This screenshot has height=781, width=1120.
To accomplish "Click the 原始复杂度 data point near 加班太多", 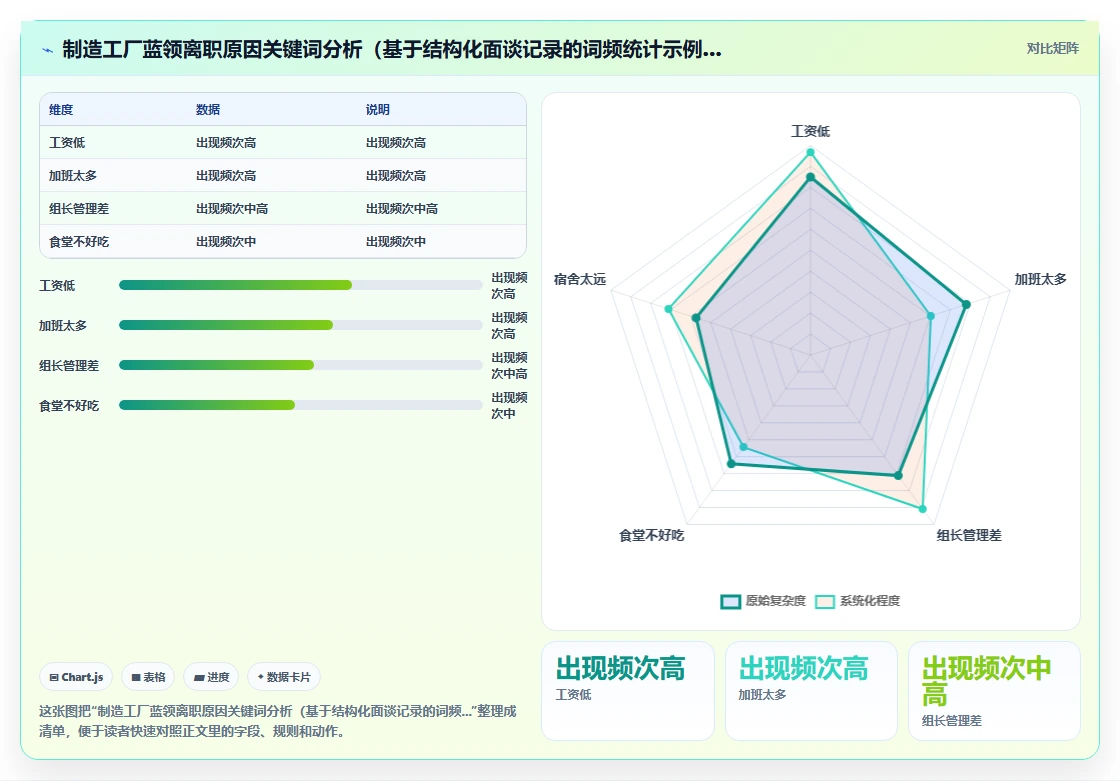I will pos(966,304).
